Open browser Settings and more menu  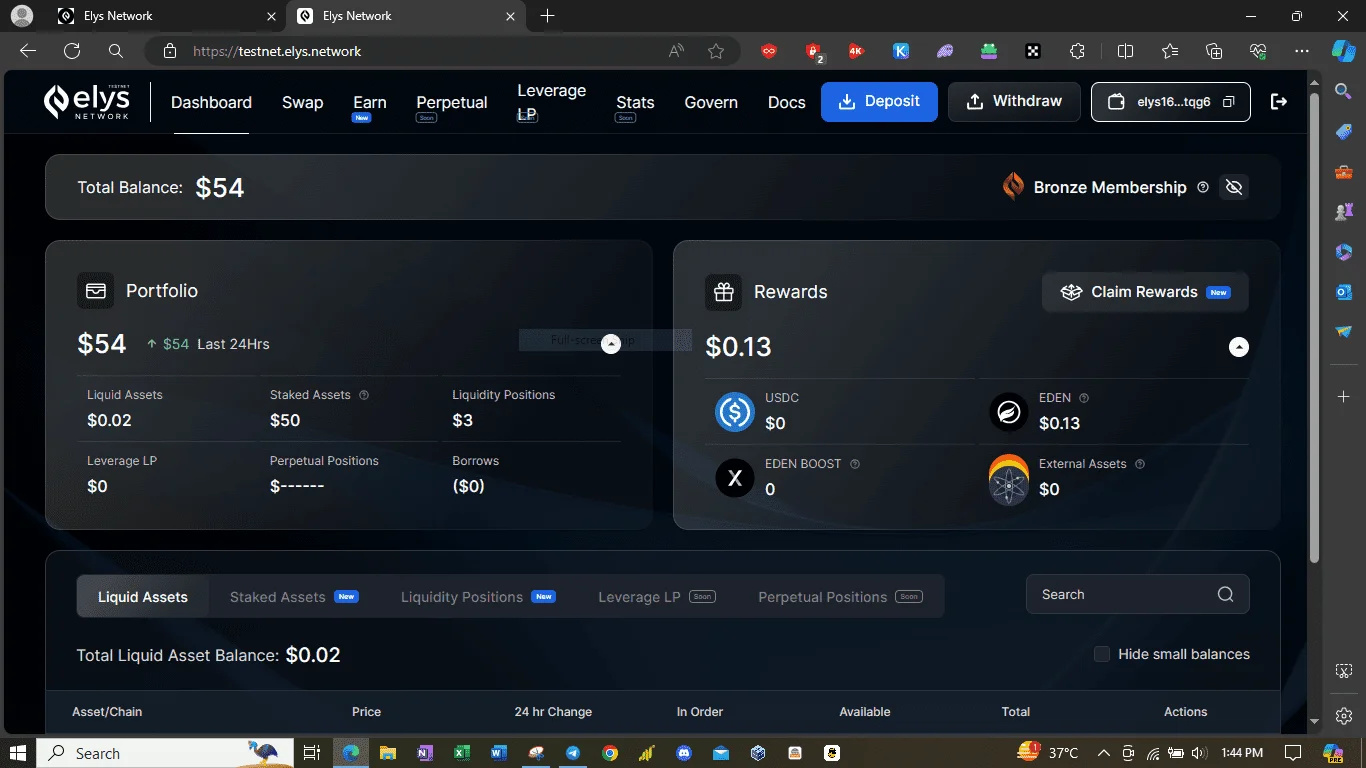point(1301,51)
